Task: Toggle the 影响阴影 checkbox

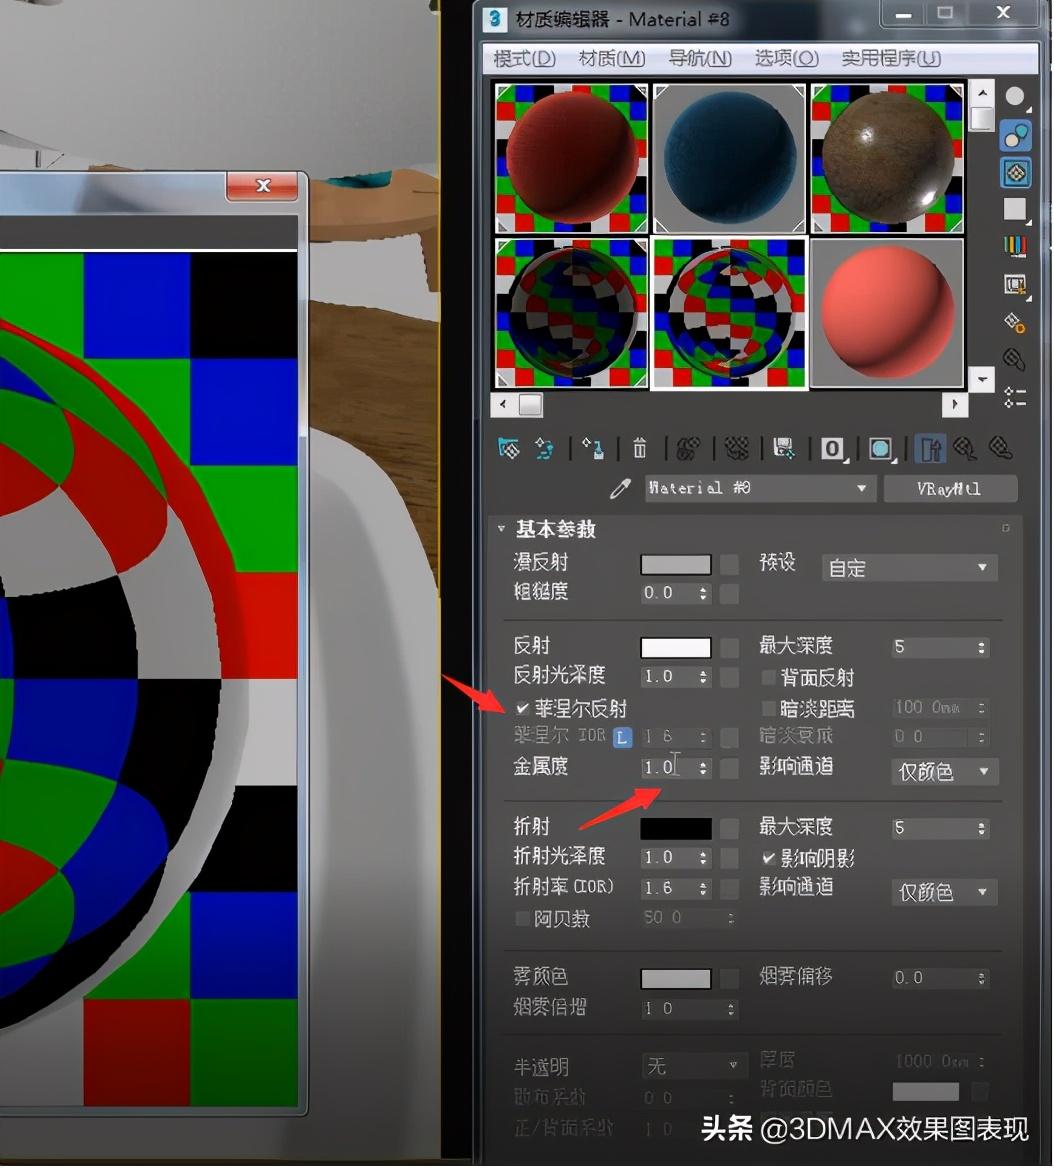Action: [769, 858]
